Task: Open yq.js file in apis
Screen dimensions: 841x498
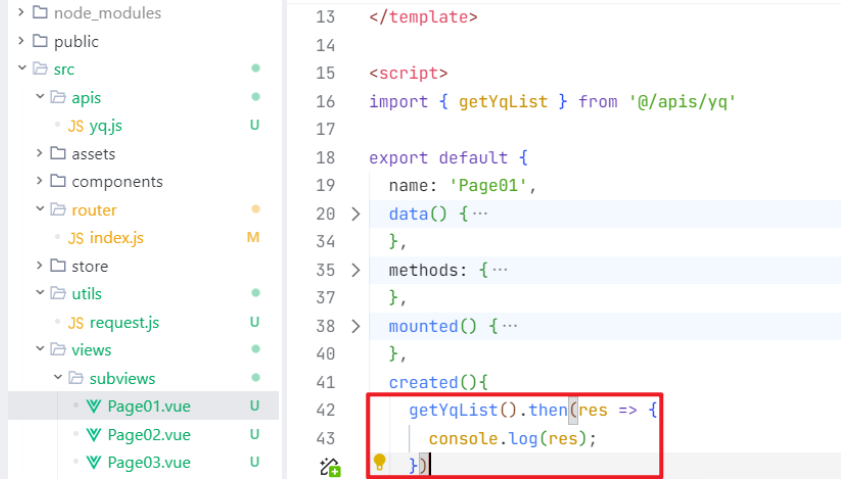Action: click(x=106, y=126)
